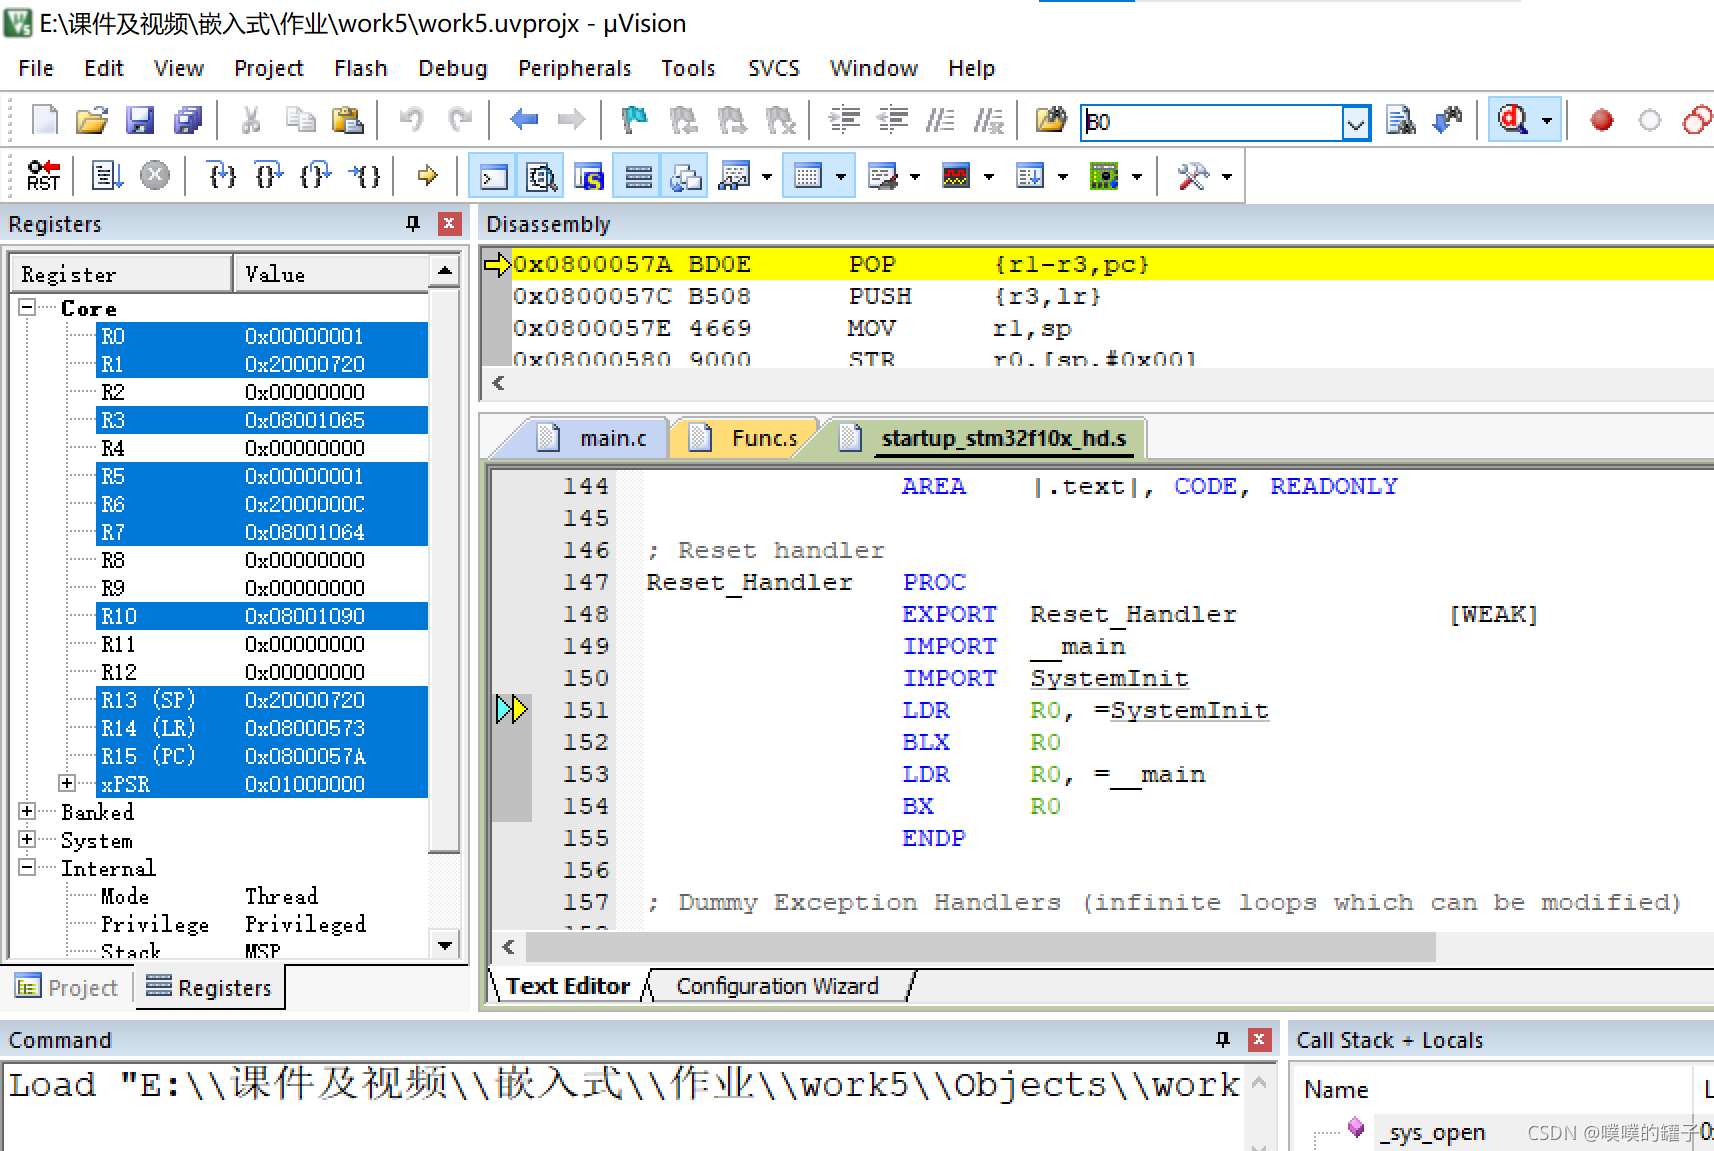Open a file via the folder icon

91,121
